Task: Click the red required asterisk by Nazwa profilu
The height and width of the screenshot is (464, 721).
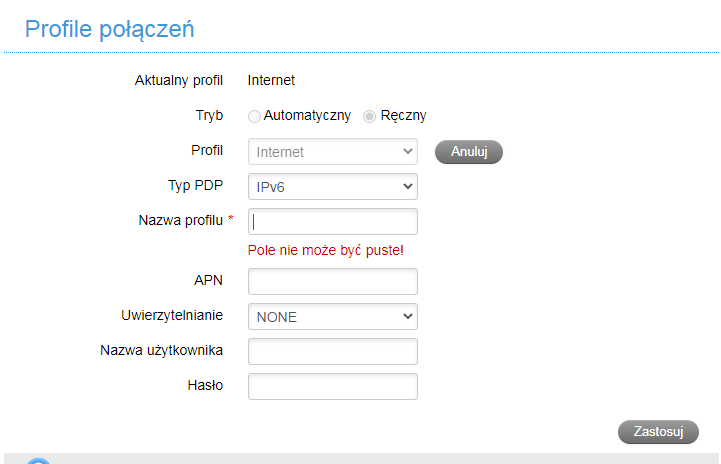Action: coord(231,220)
